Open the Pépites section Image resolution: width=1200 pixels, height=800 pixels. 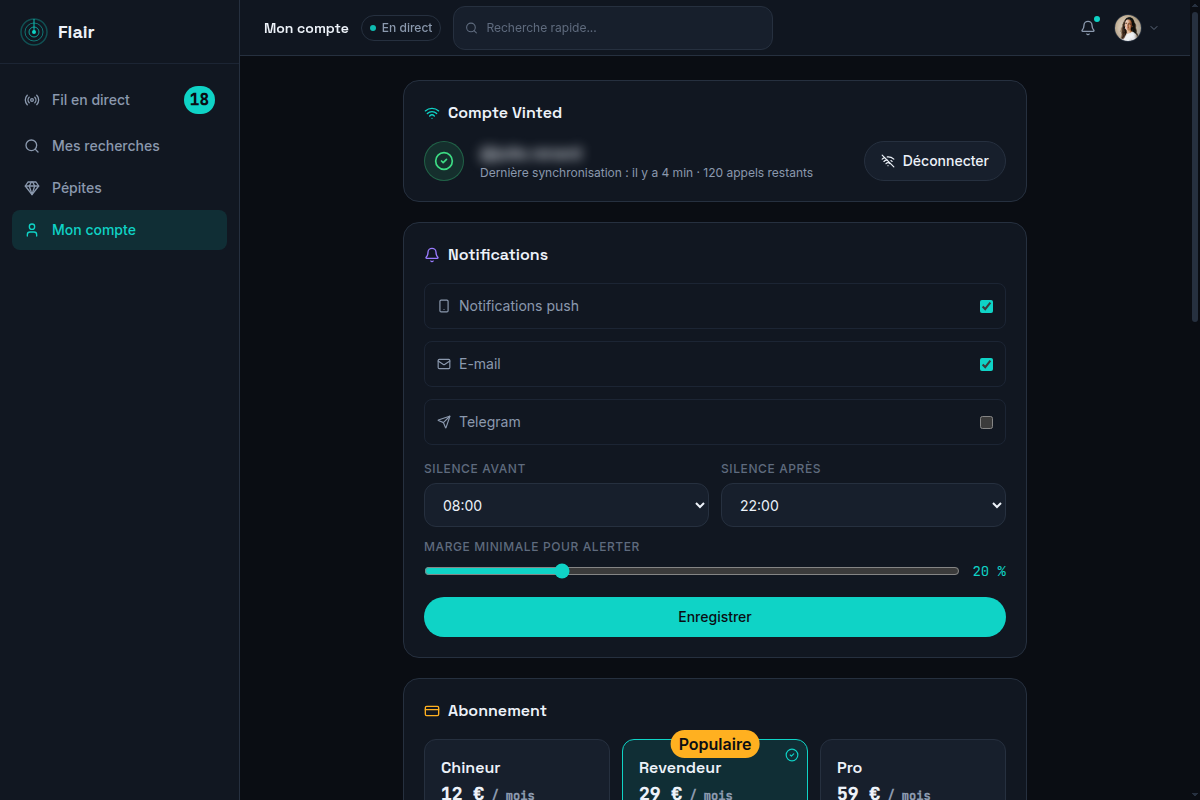(x=119, y=188)
